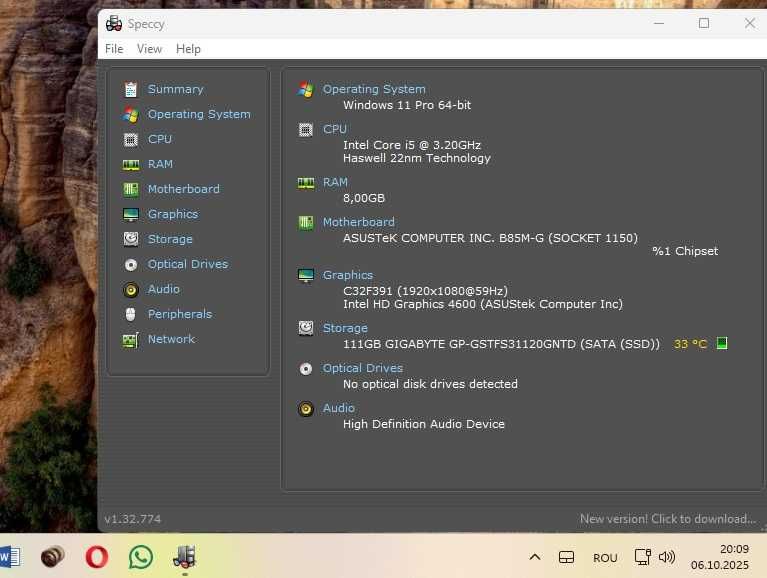Screen dimensions: 767x578
Task: Click version number v1.32.774
Action: tap(133, 519)
